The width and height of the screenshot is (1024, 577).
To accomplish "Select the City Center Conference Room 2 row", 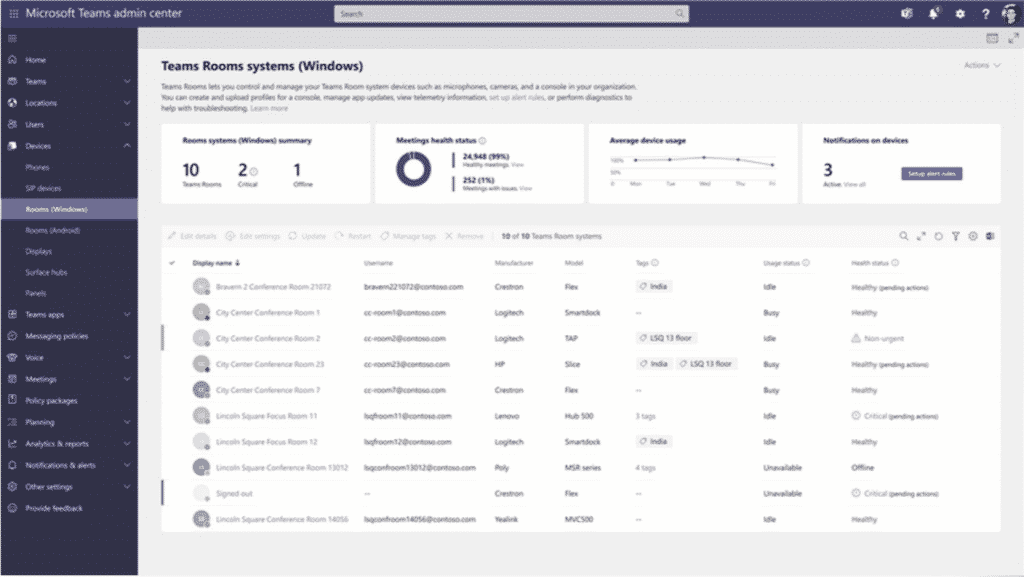I will coord(268,339).
